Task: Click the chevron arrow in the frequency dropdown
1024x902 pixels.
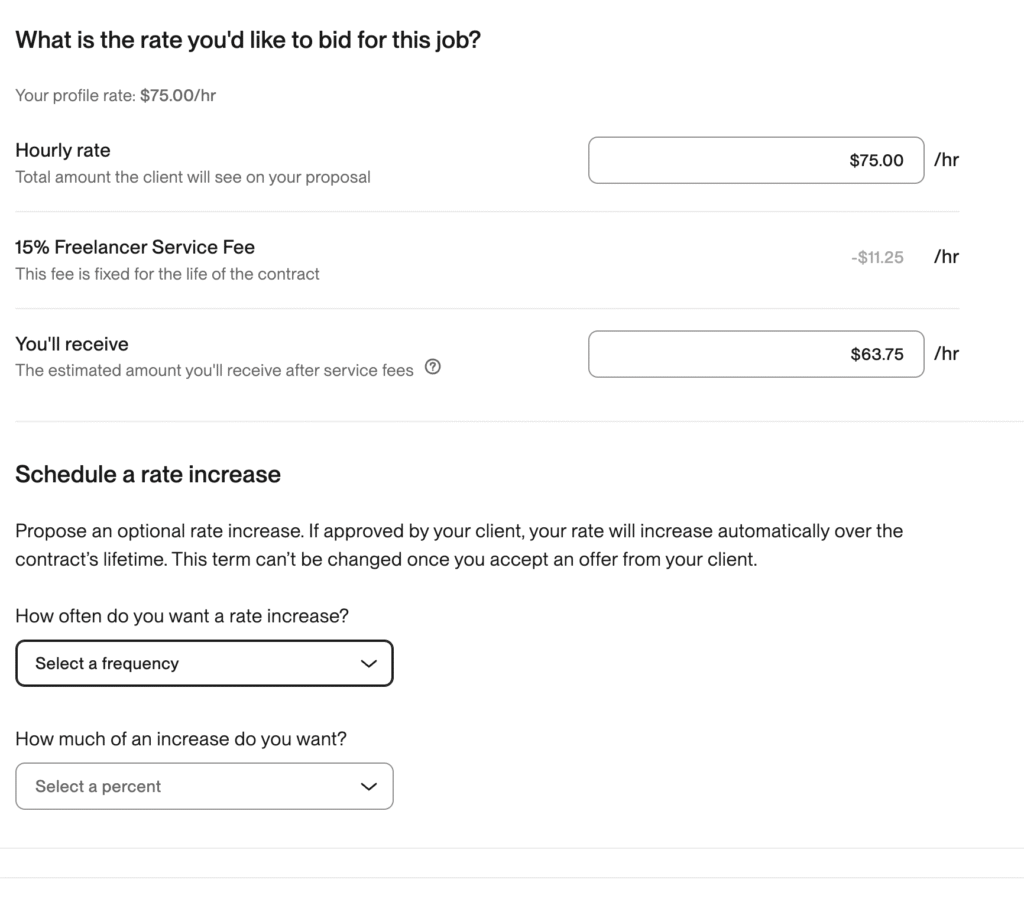Action: point(368,663)
